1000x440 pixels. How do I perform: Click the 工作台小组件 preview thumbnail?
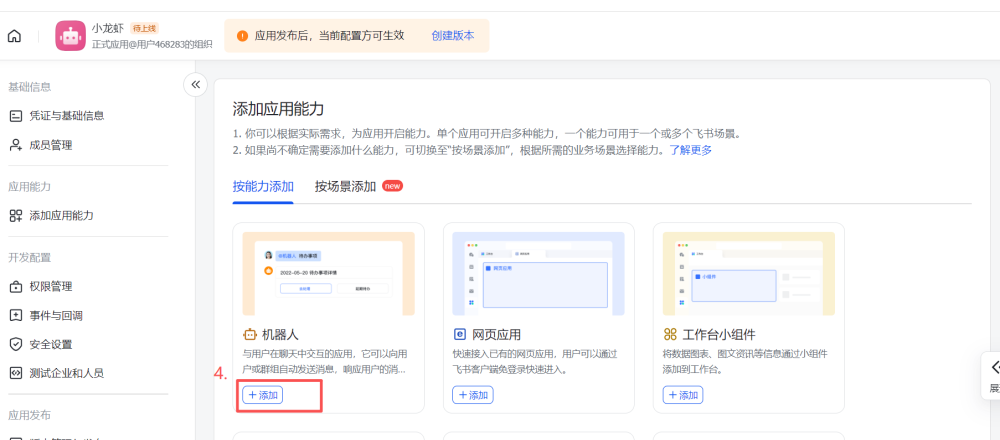749,274
